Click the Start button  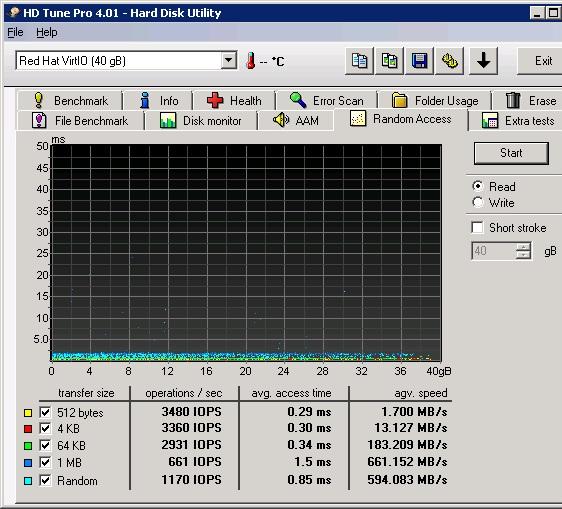[511, 153]
